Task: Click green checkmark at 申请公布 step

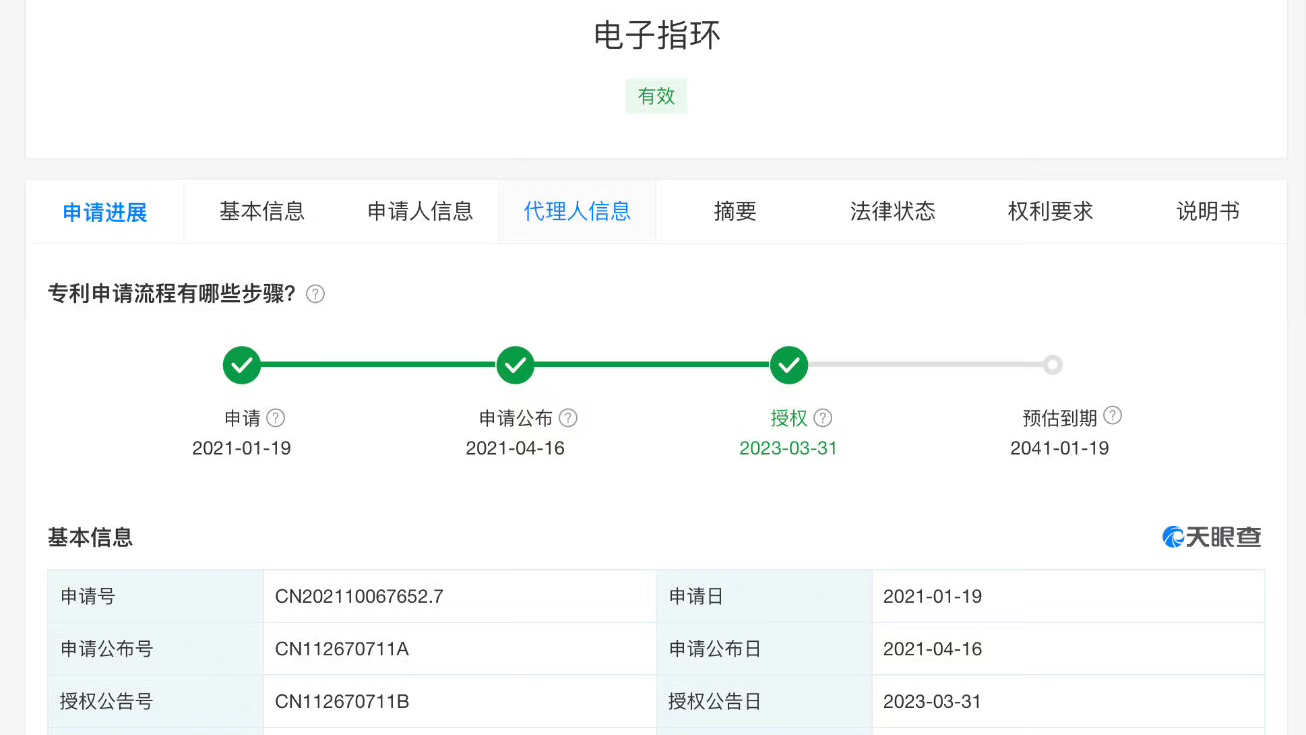Action: (515, 365)
